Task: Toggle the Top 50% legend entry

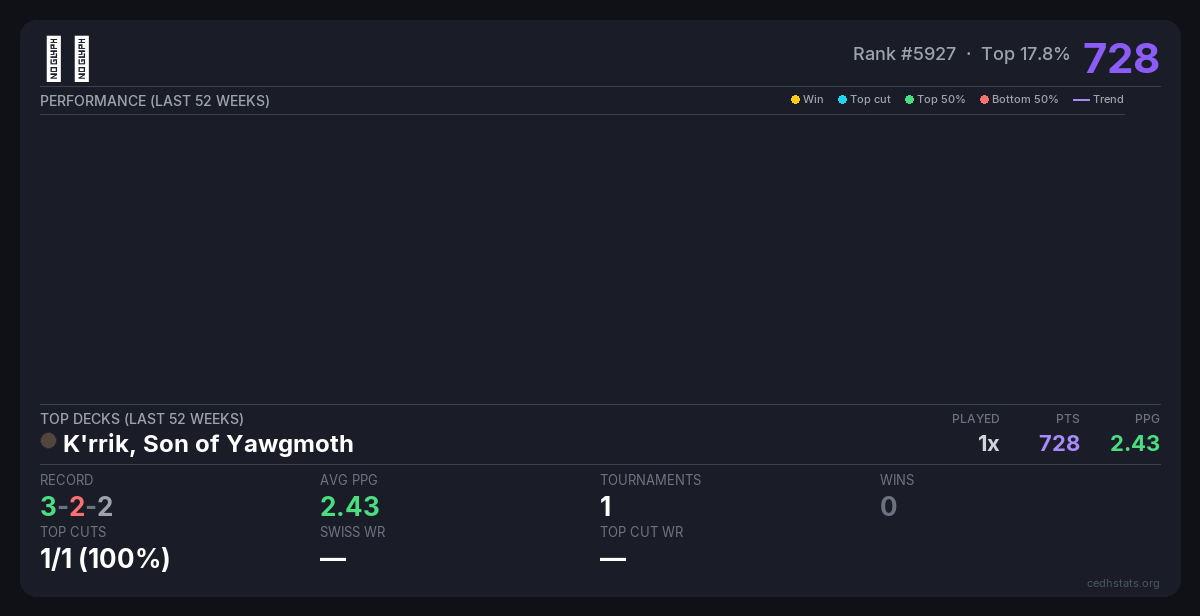Action: [935, 100]
